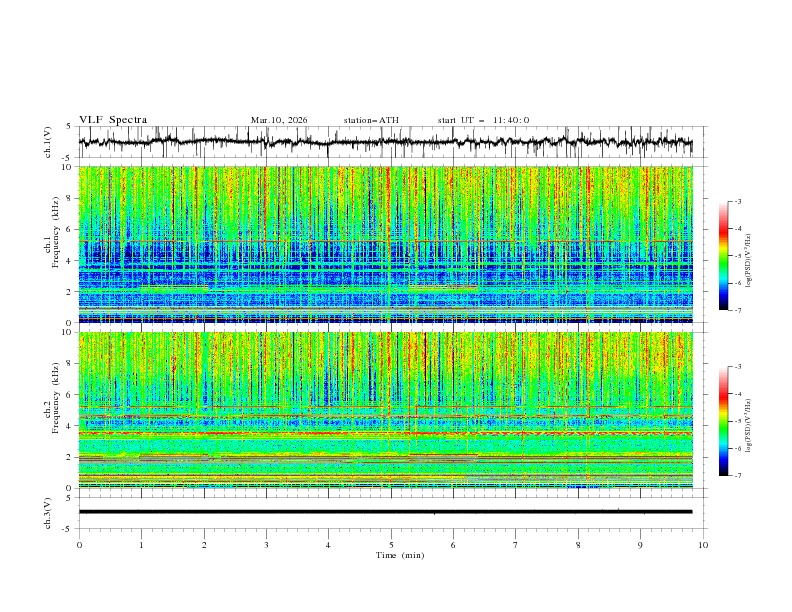Image resolution: width=792 pixels, height=612 pixels.
Task: Click the "VLF Spectra" title text
Action: pyautogui.click(x=113, y=120)
